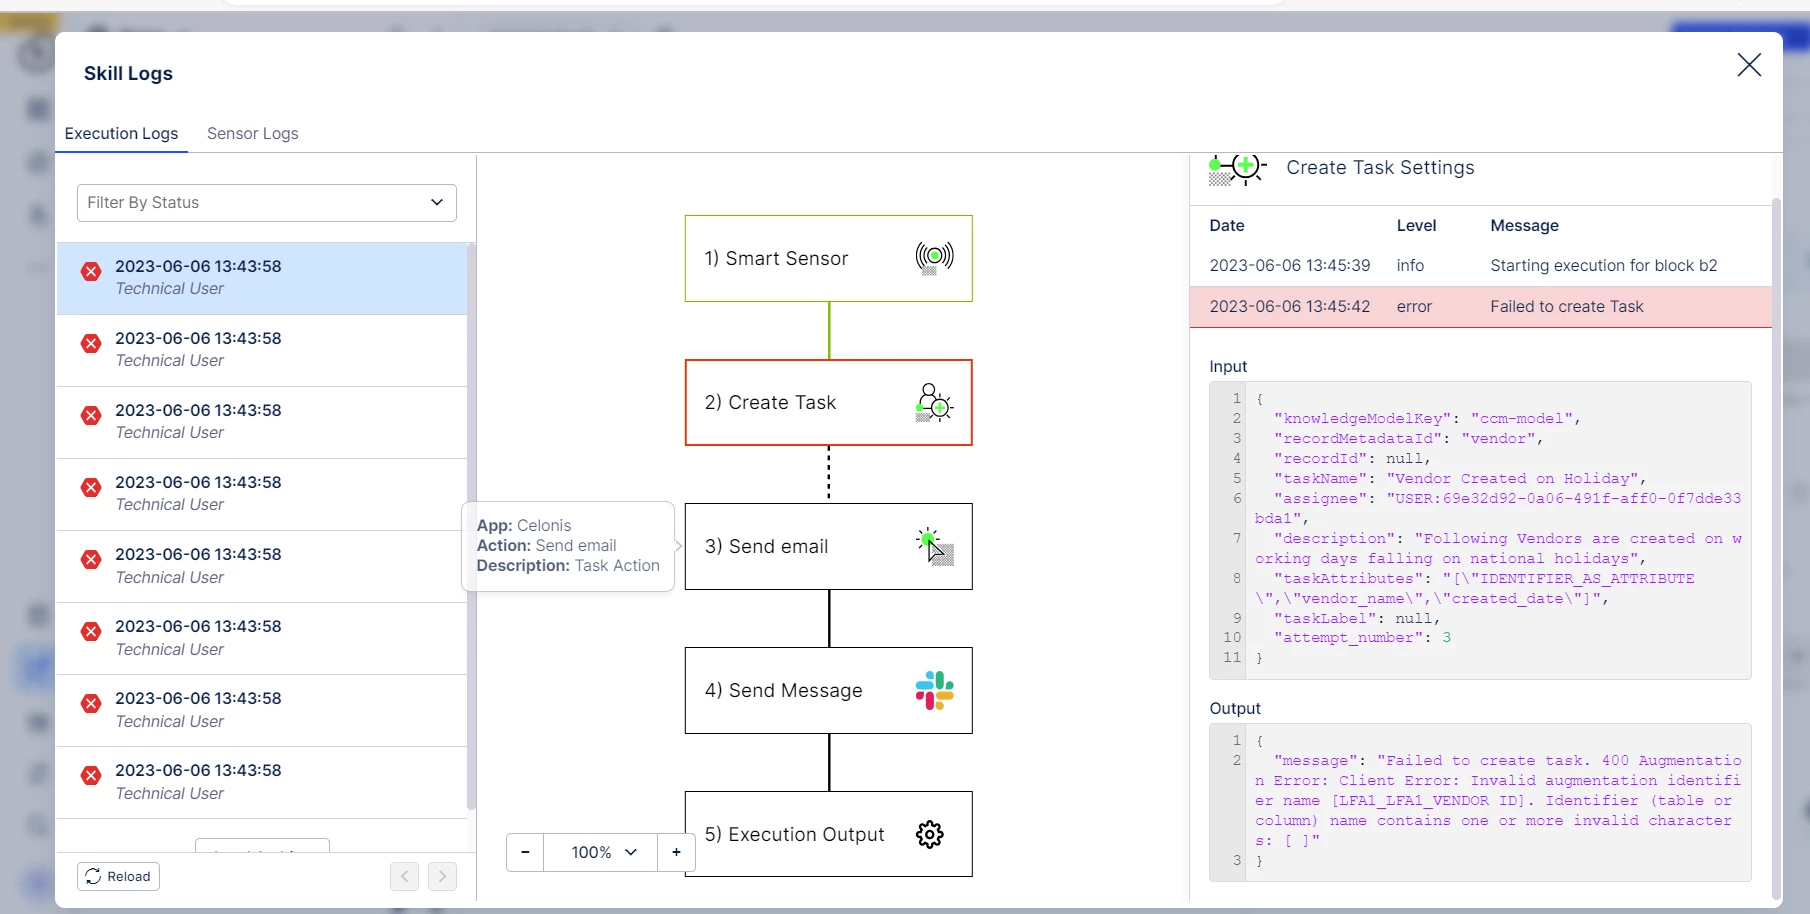Screen dimensions: 1810x914
Task: Click the "taskLabel": null line
Action: coord(1357,619)
